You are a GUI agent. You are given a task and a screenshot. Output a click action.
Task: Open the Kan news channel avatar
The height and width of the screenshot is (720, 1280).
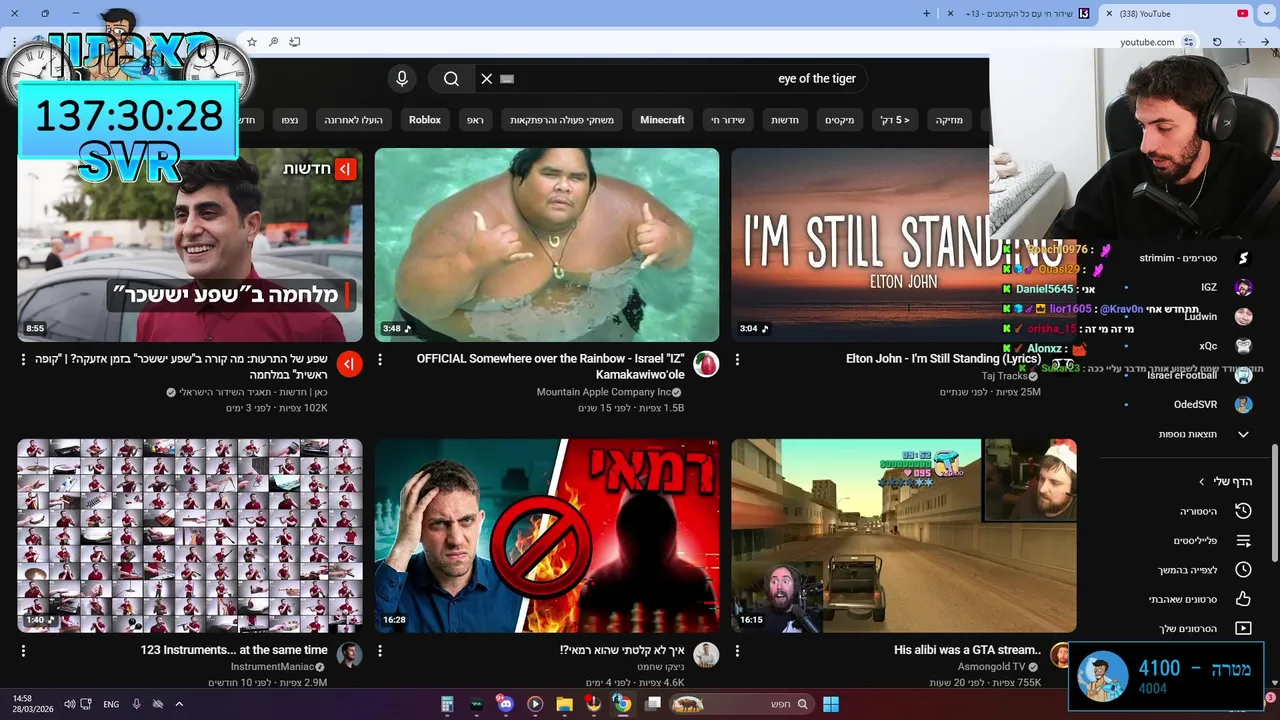coord(349,363)
